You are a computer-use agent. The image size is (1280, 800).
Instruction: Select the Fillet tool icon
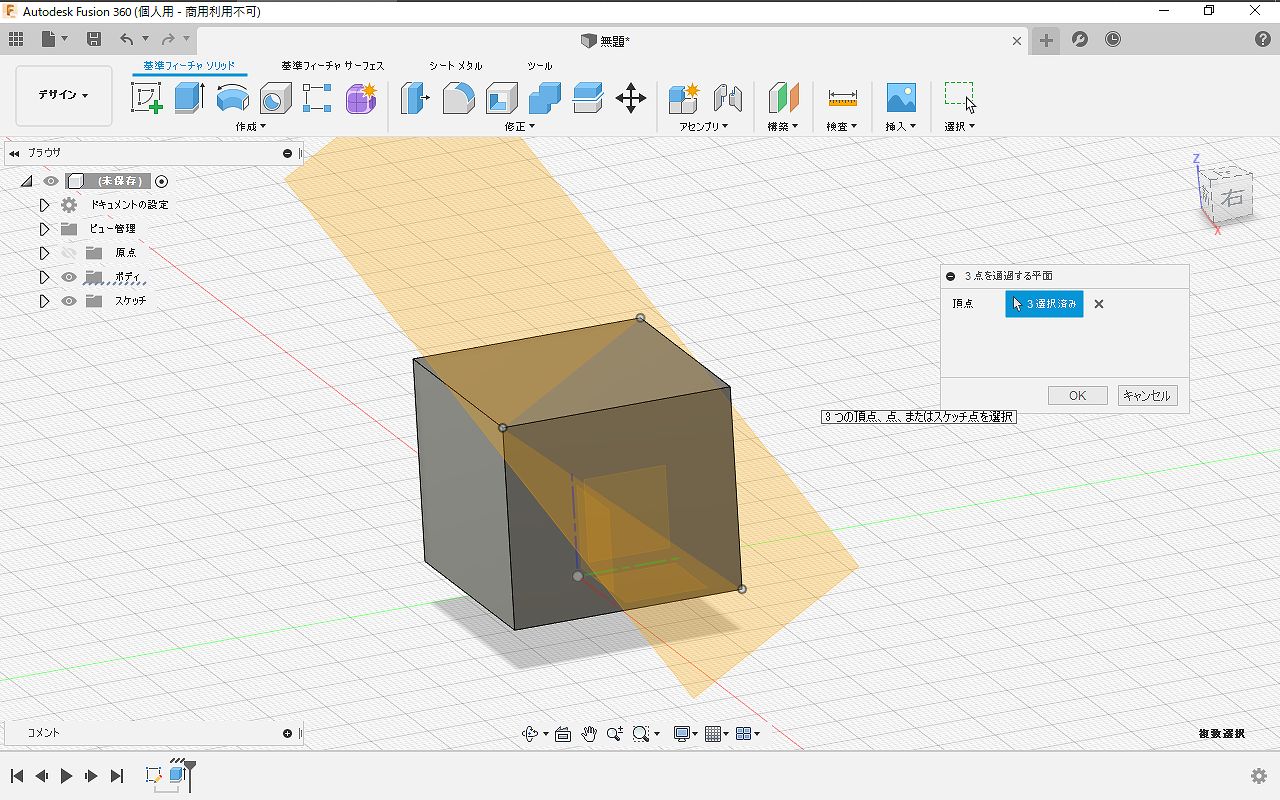point(458,98)
